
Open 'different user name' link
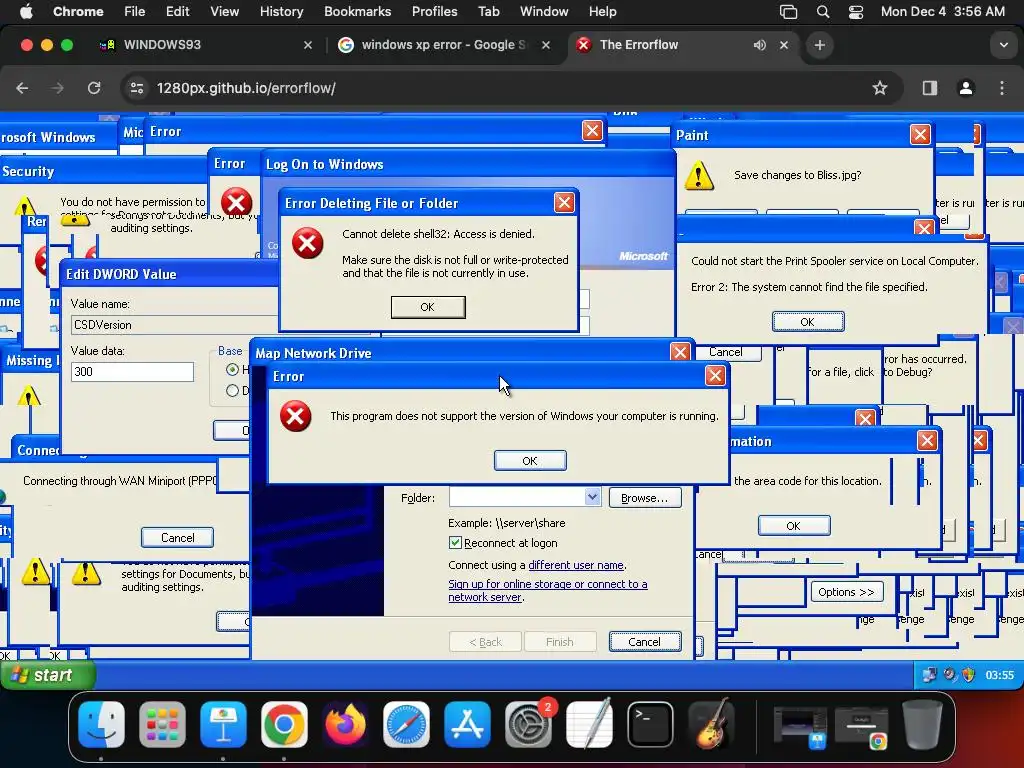pyautogui.click(x=575, y=565)
